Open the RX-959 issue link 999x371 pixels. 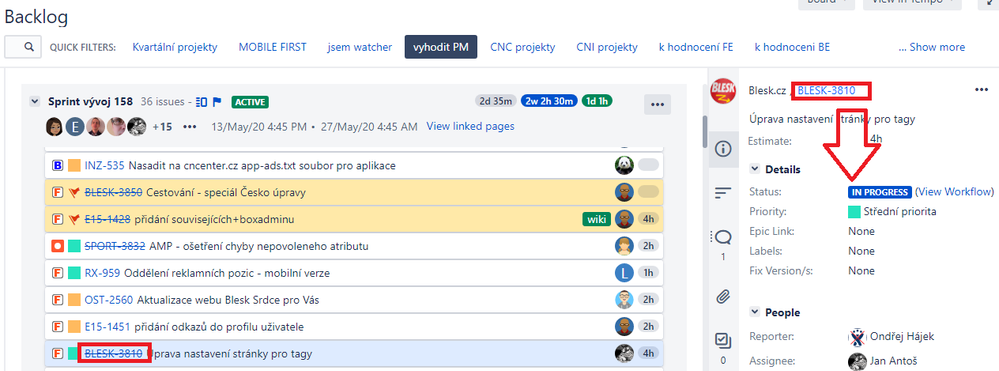click(102, 273)
